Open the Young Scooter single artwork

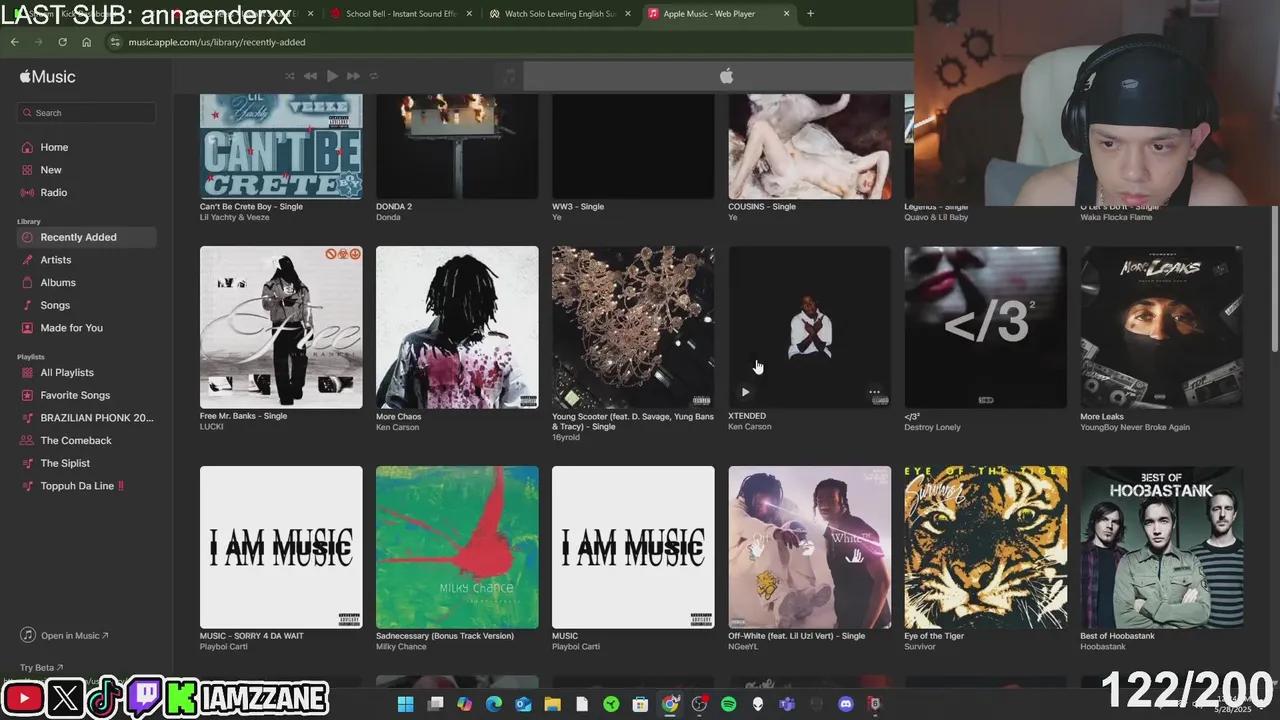pos(633,327)
